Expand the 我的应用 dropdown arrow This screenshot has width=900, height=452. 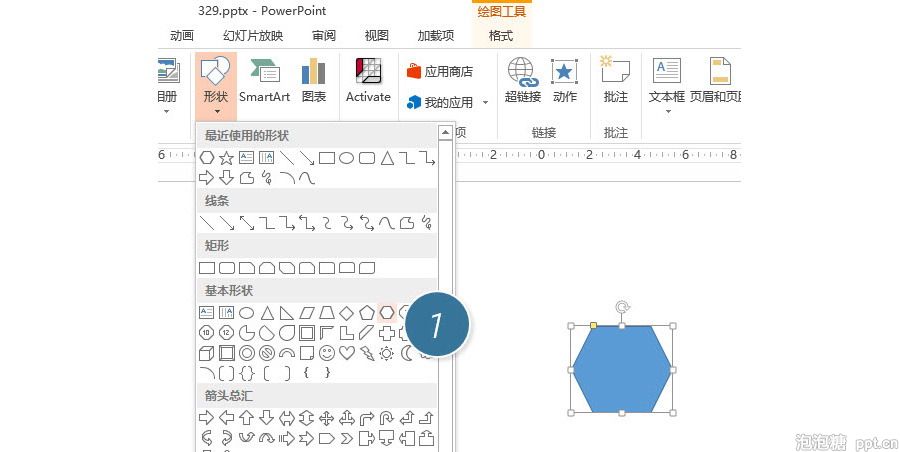coord(486,103)
